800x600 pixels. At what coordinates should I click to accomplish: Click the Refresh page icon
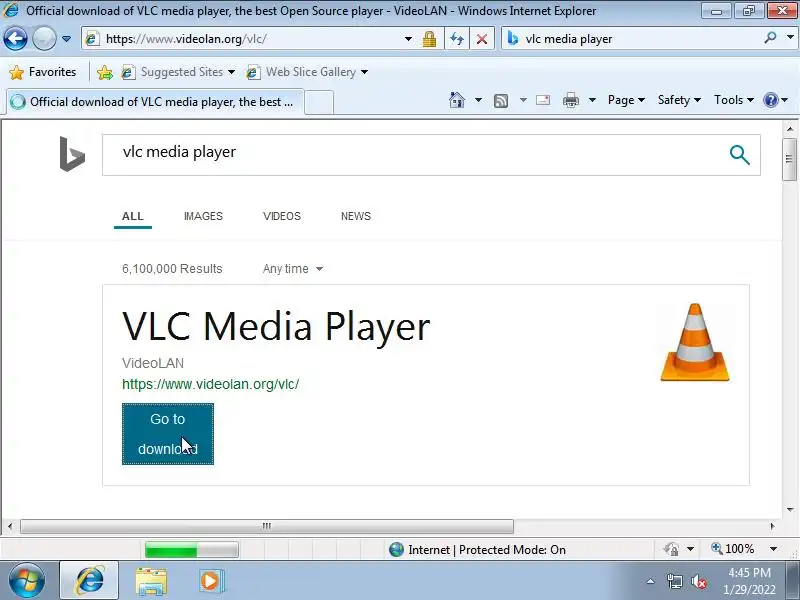tap(457, 39)
